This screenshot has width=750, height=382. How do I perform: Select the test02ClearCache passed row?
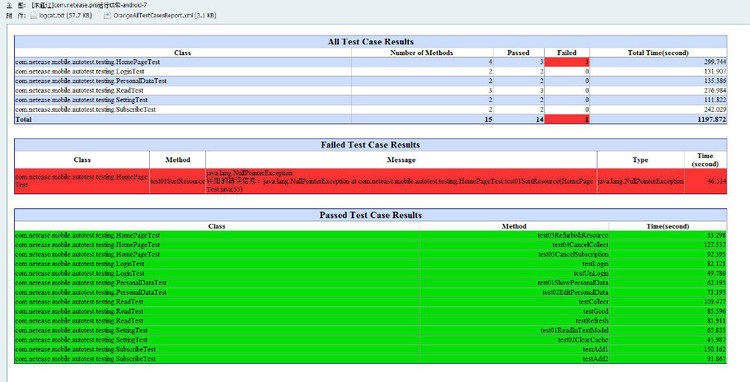click(x=371, y=340)
